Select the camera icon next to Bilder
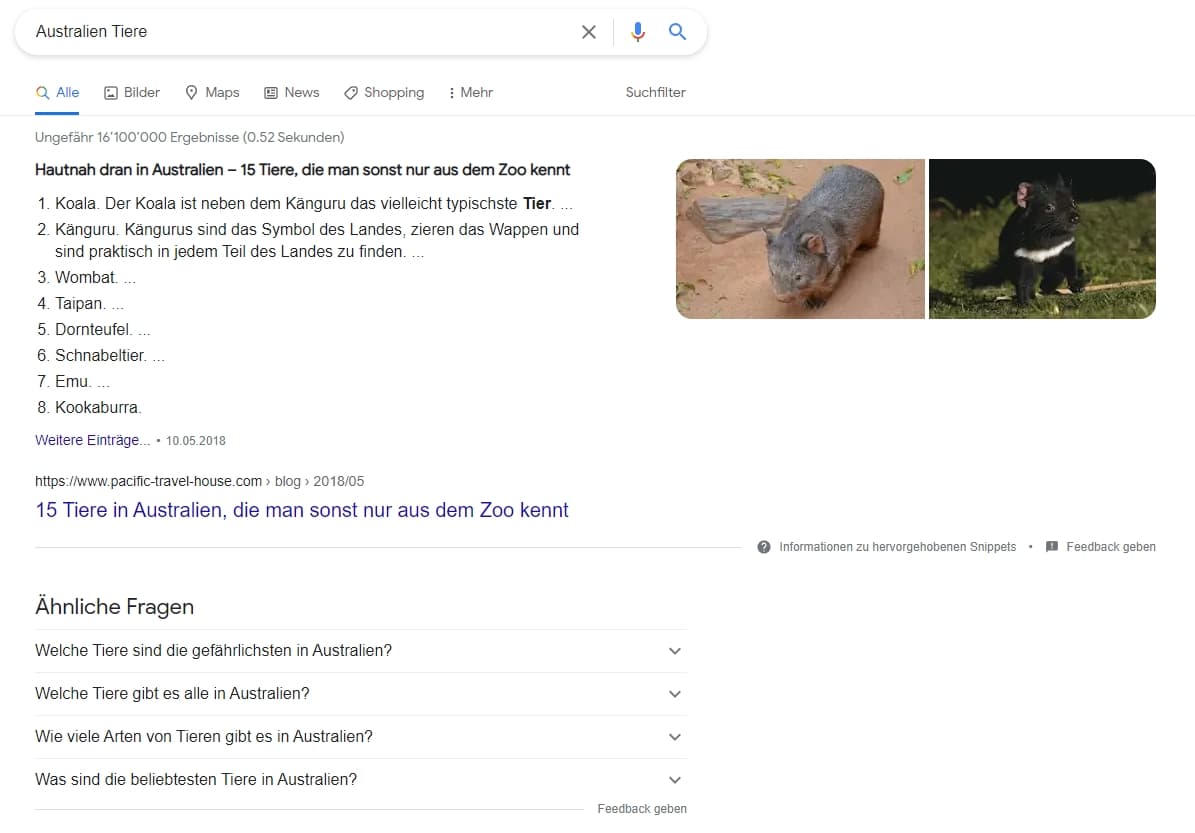 [107, 92]
